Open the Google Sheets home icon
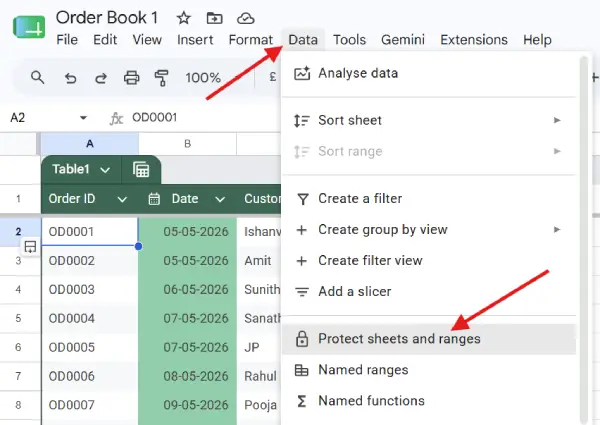Screen dimensions: 600x425 [29, 27]
